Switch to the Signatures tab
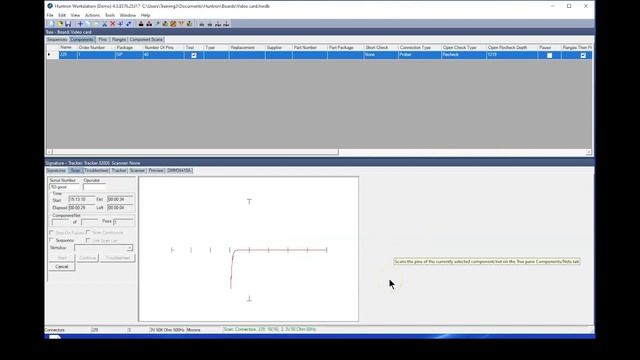640x360 pixels. pos(56,171)
